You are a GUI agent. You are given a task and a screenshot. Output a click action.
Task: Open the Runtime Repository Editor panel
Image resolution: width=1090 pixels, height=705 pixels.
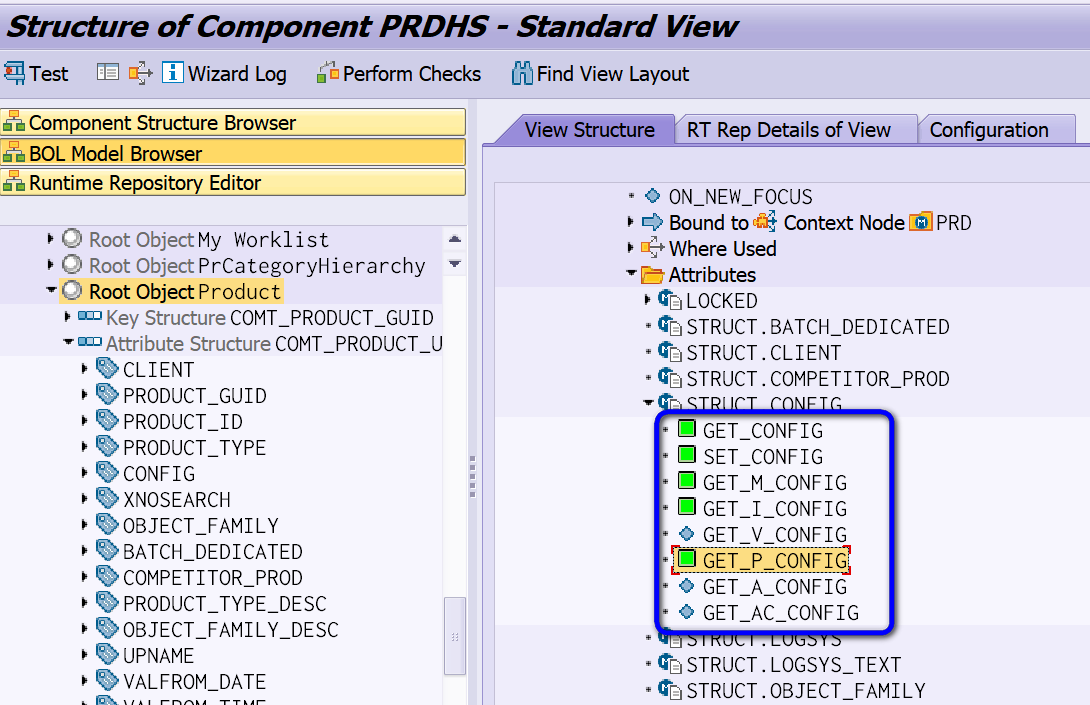pos(233,183)
